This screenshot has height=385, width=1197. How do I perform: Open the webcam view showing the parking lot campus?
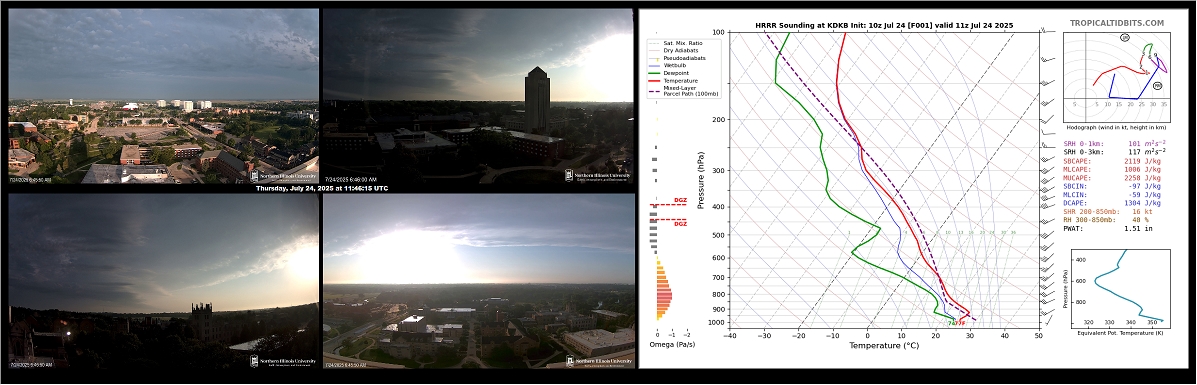[x=163, y=96]
